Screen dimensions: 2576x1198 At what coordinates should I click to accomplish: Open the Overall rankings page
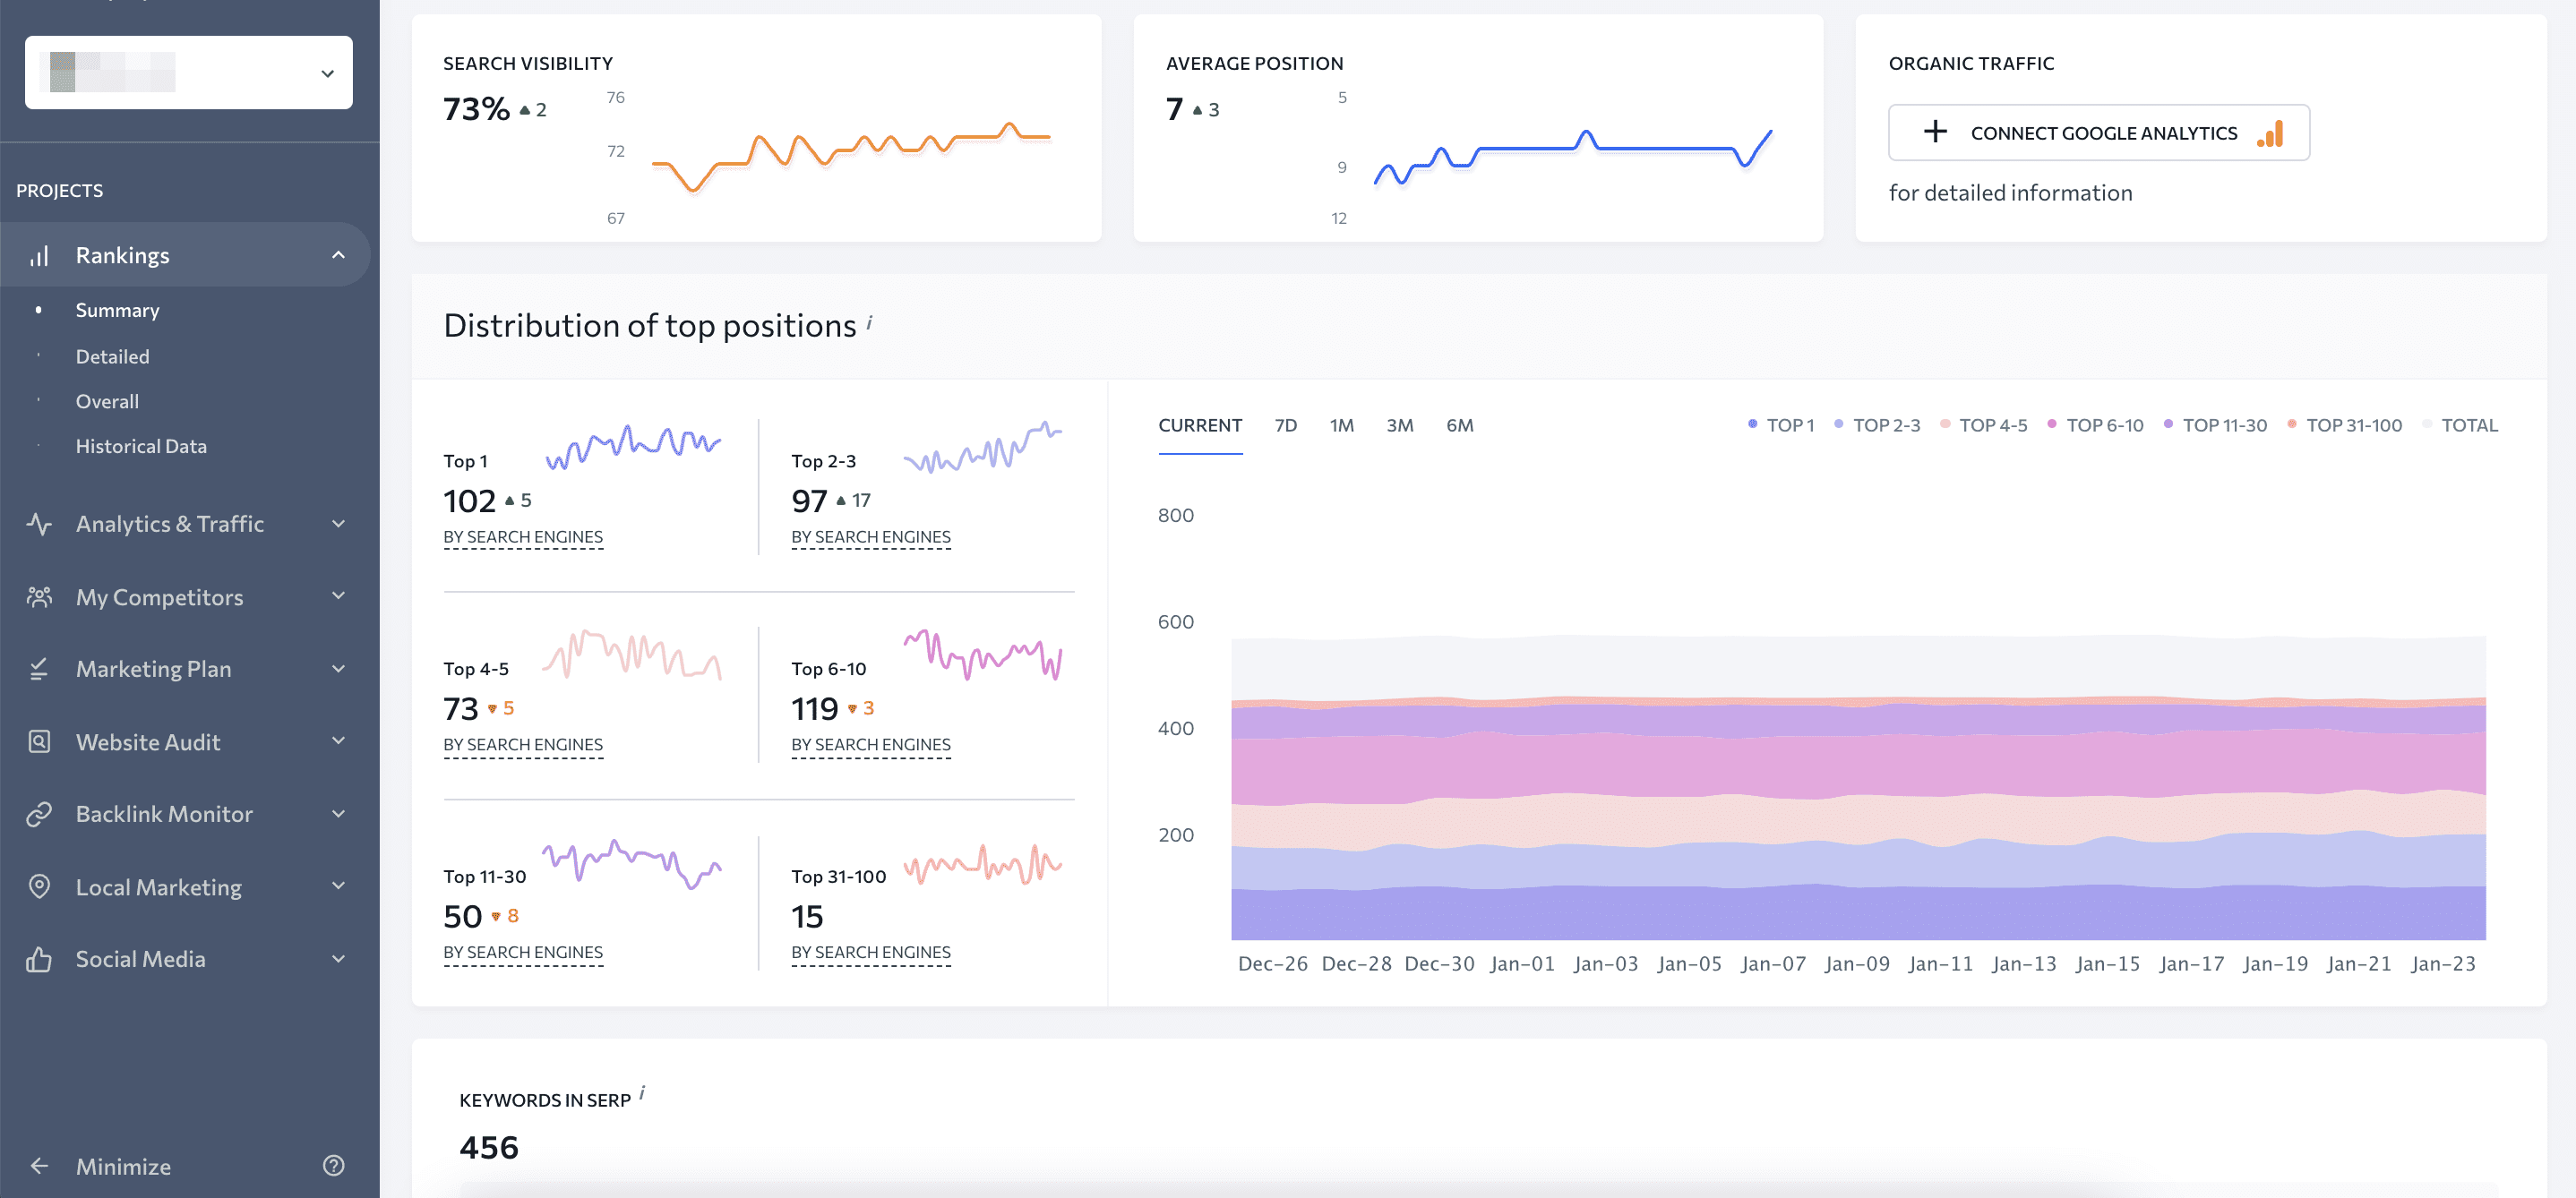click(107, 402)
